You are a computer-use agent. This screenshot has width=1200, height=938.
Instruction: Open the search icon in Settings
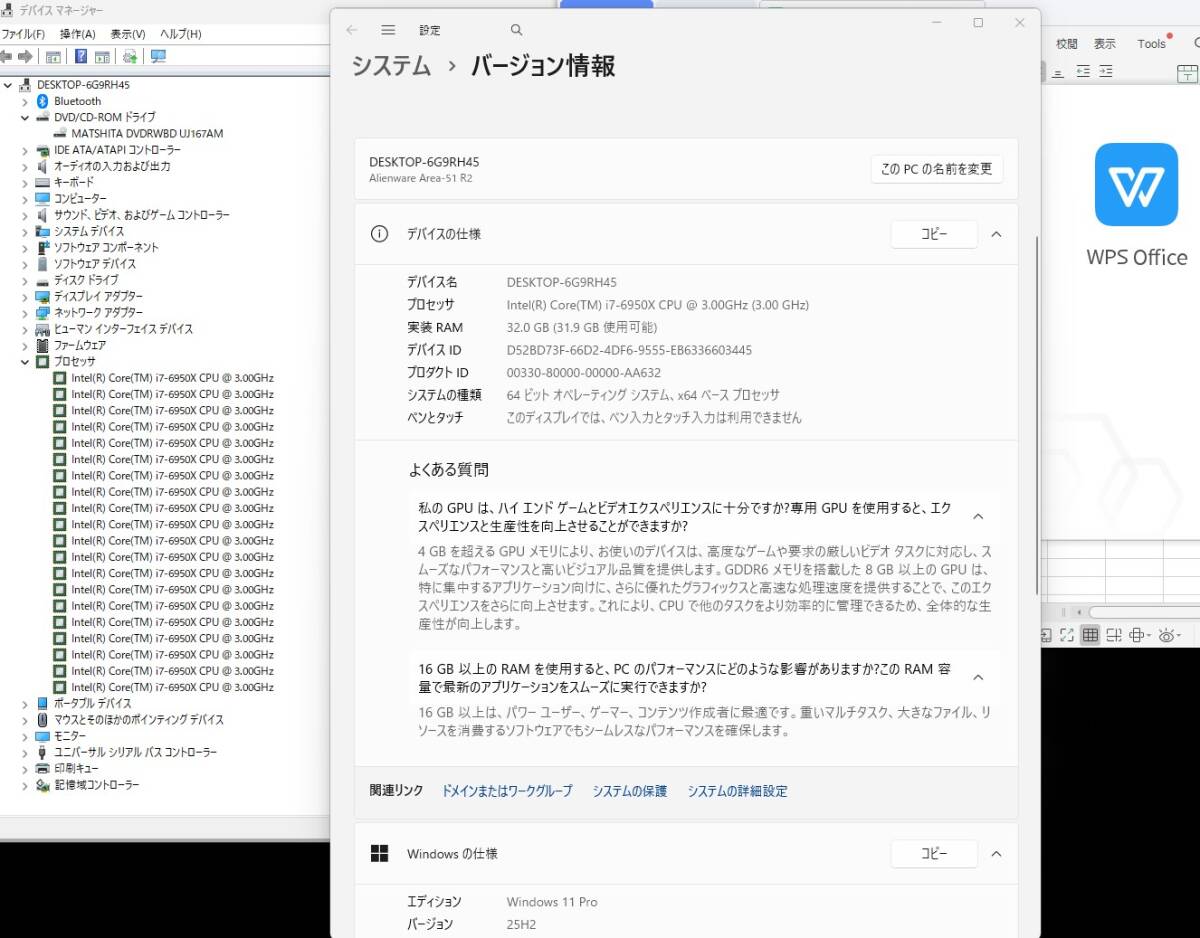(x=516, y=30)
